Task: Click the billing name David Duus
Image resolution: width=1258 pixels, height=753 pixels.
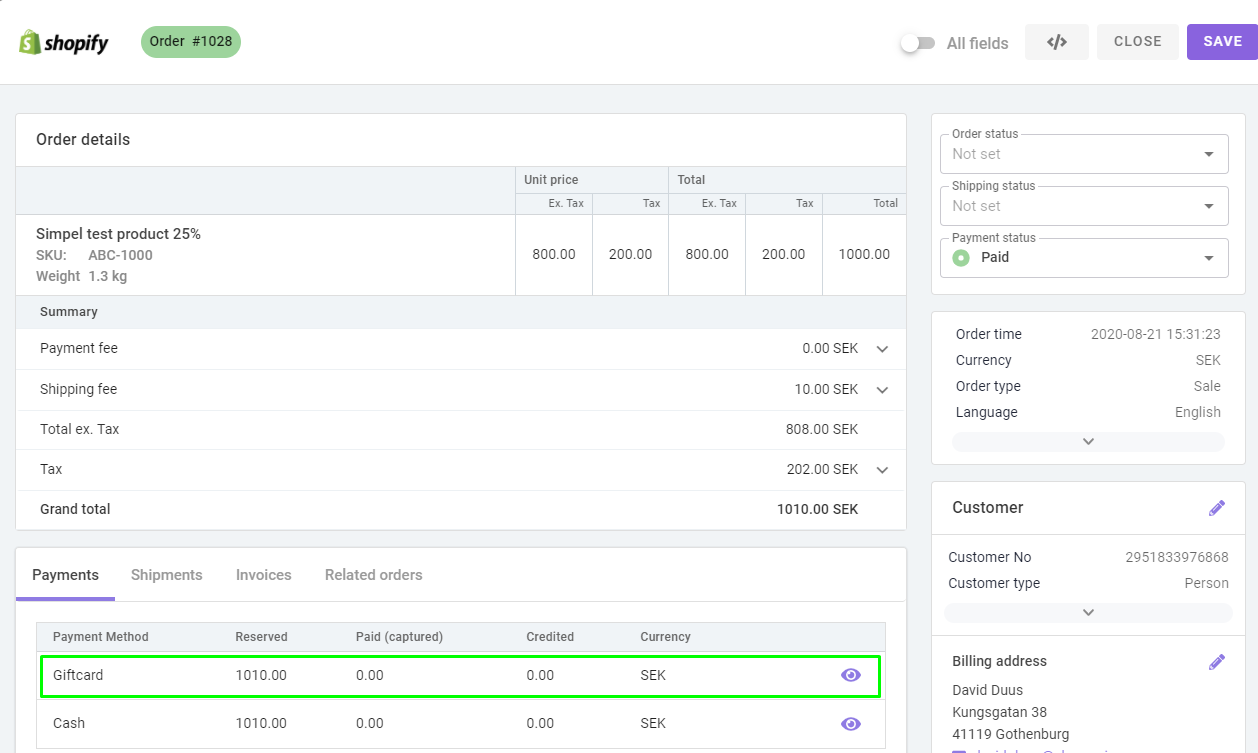Action: (x=987, y=691)
